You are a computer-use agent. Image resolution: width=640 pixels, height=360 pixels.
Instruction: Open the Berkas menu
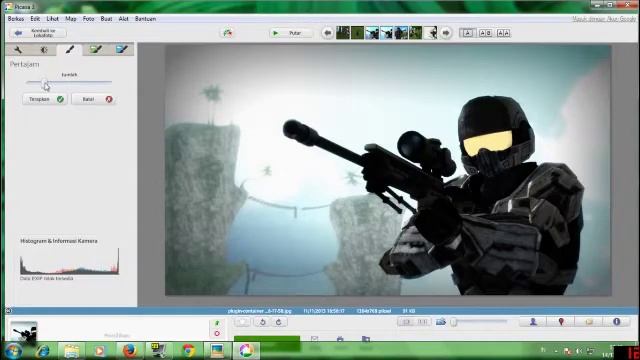[16, 19]
